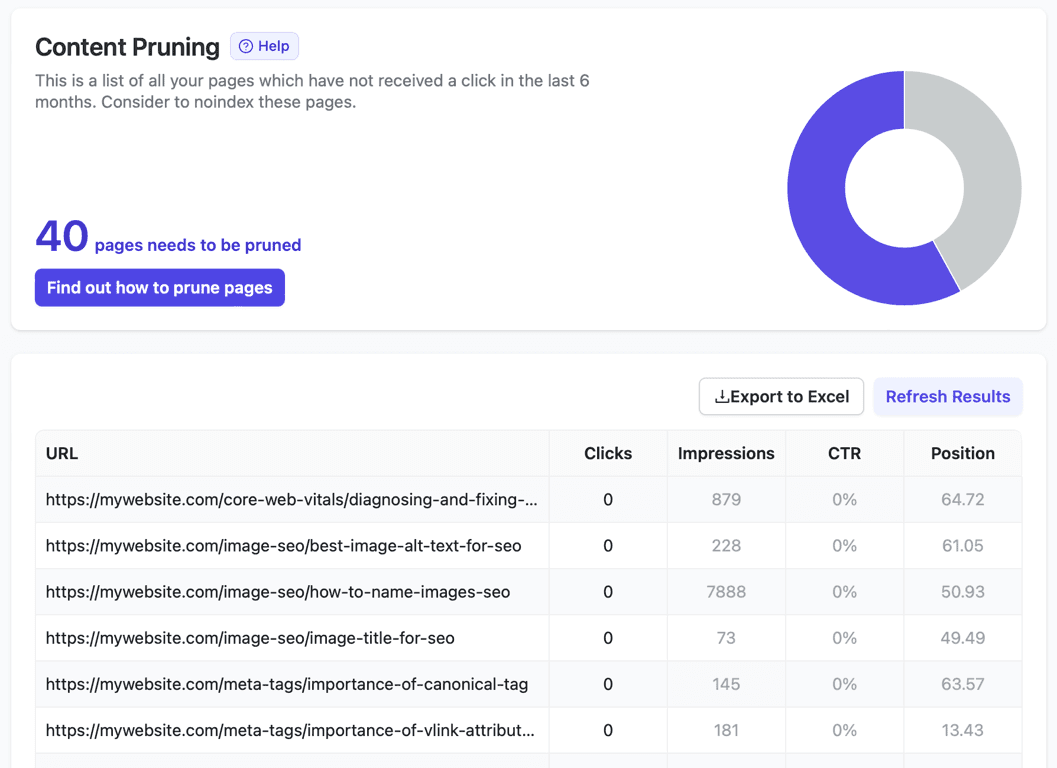Click 0 clicks in the how-to-name-images-seo row
This screenshot has width=1057, height=768.
click(608, 592)
